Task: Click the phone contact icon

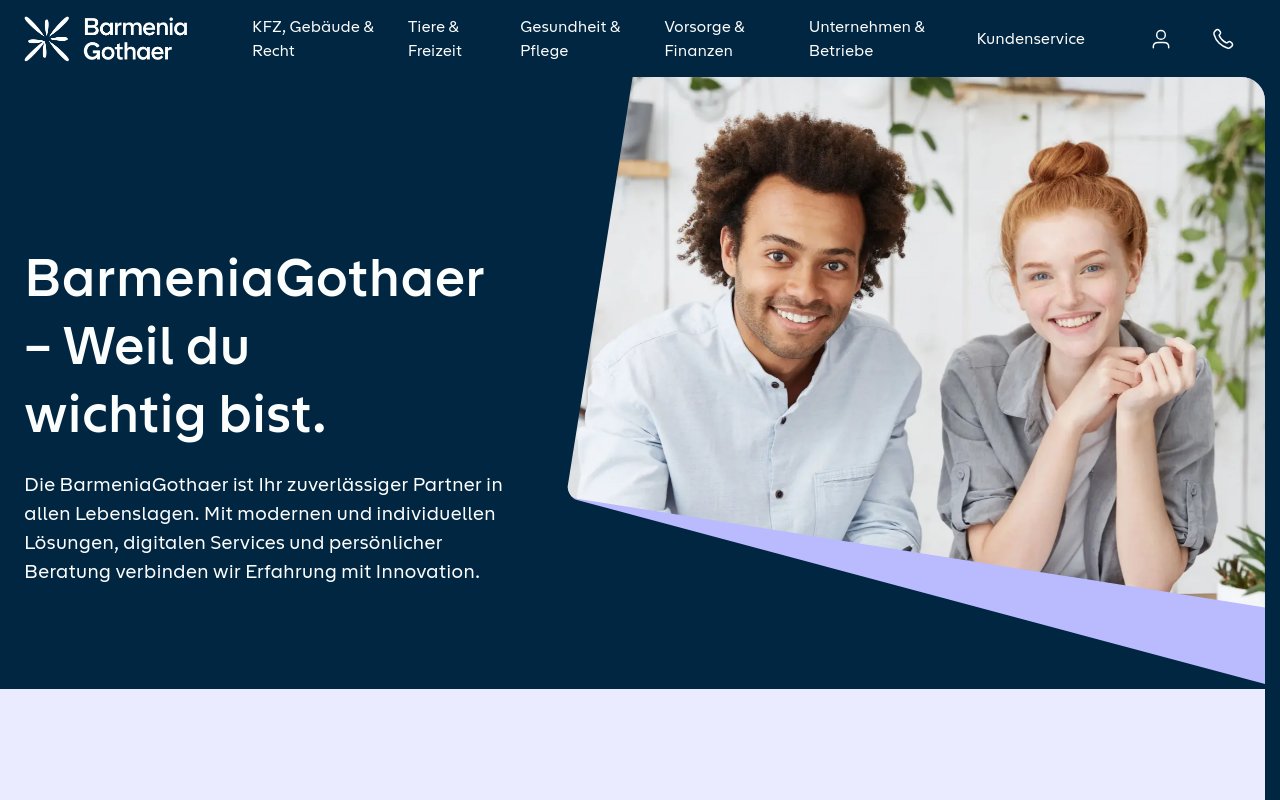Action: [x=1223, y=39]
